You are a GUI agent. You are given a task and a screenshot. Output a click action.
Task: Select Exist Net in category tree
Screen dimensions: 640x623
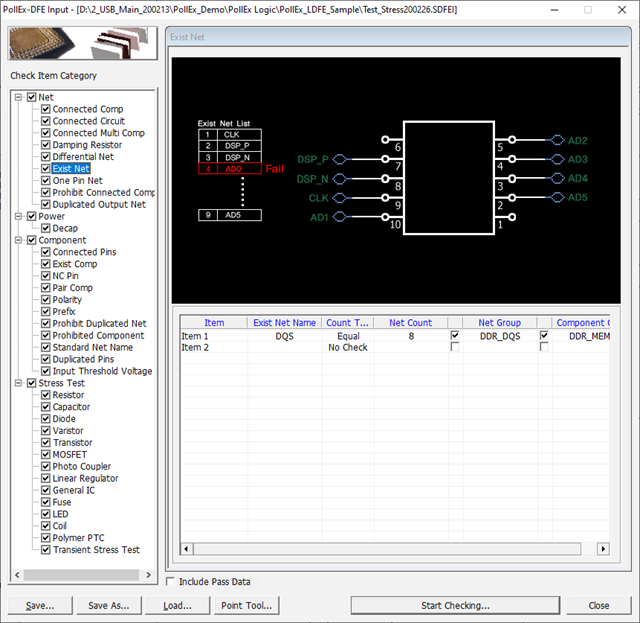coord(71,169)
